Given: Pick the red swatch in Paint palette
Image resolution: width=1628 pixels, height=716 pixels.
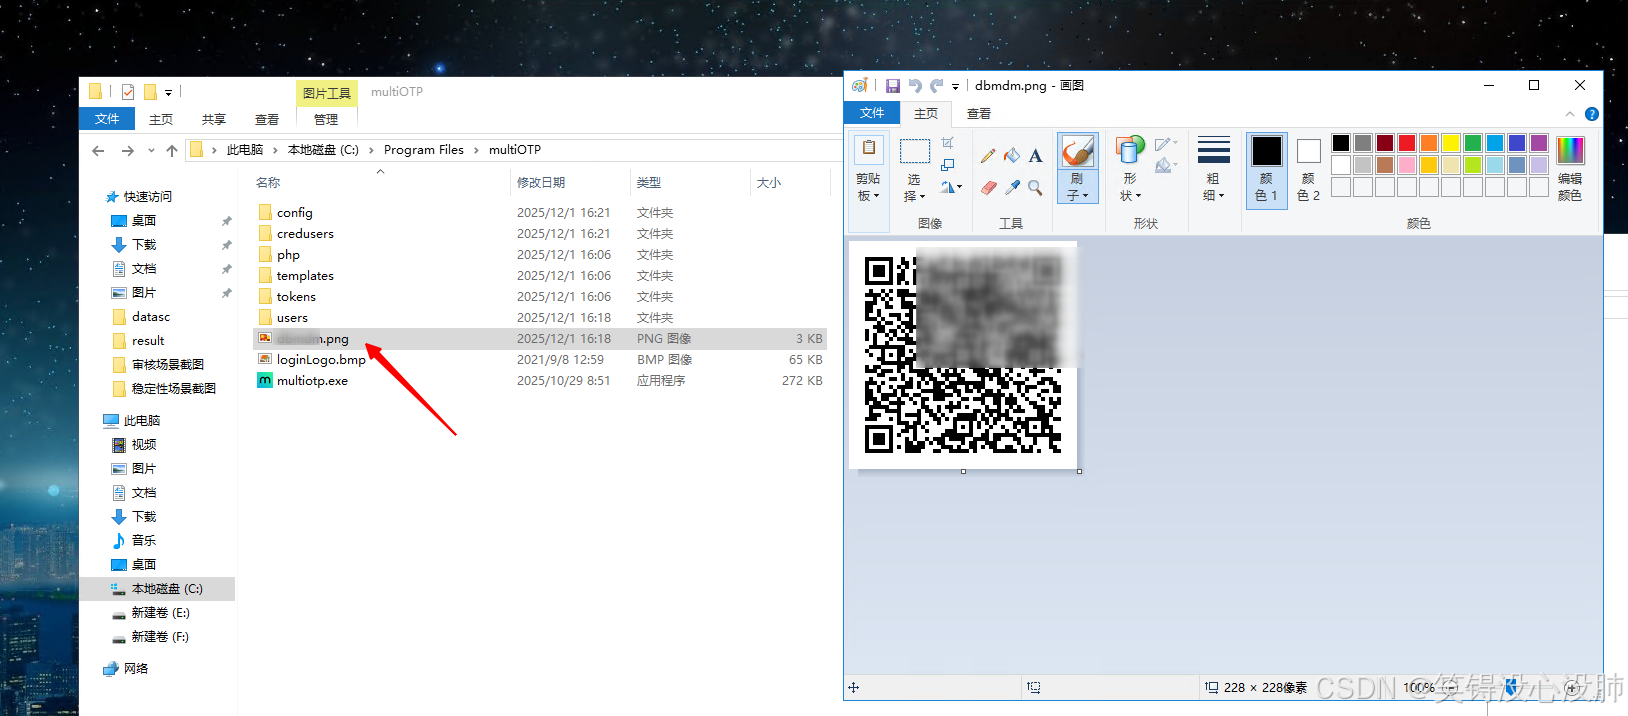Looking at the screenshot, I should (x=1407, y=143).
